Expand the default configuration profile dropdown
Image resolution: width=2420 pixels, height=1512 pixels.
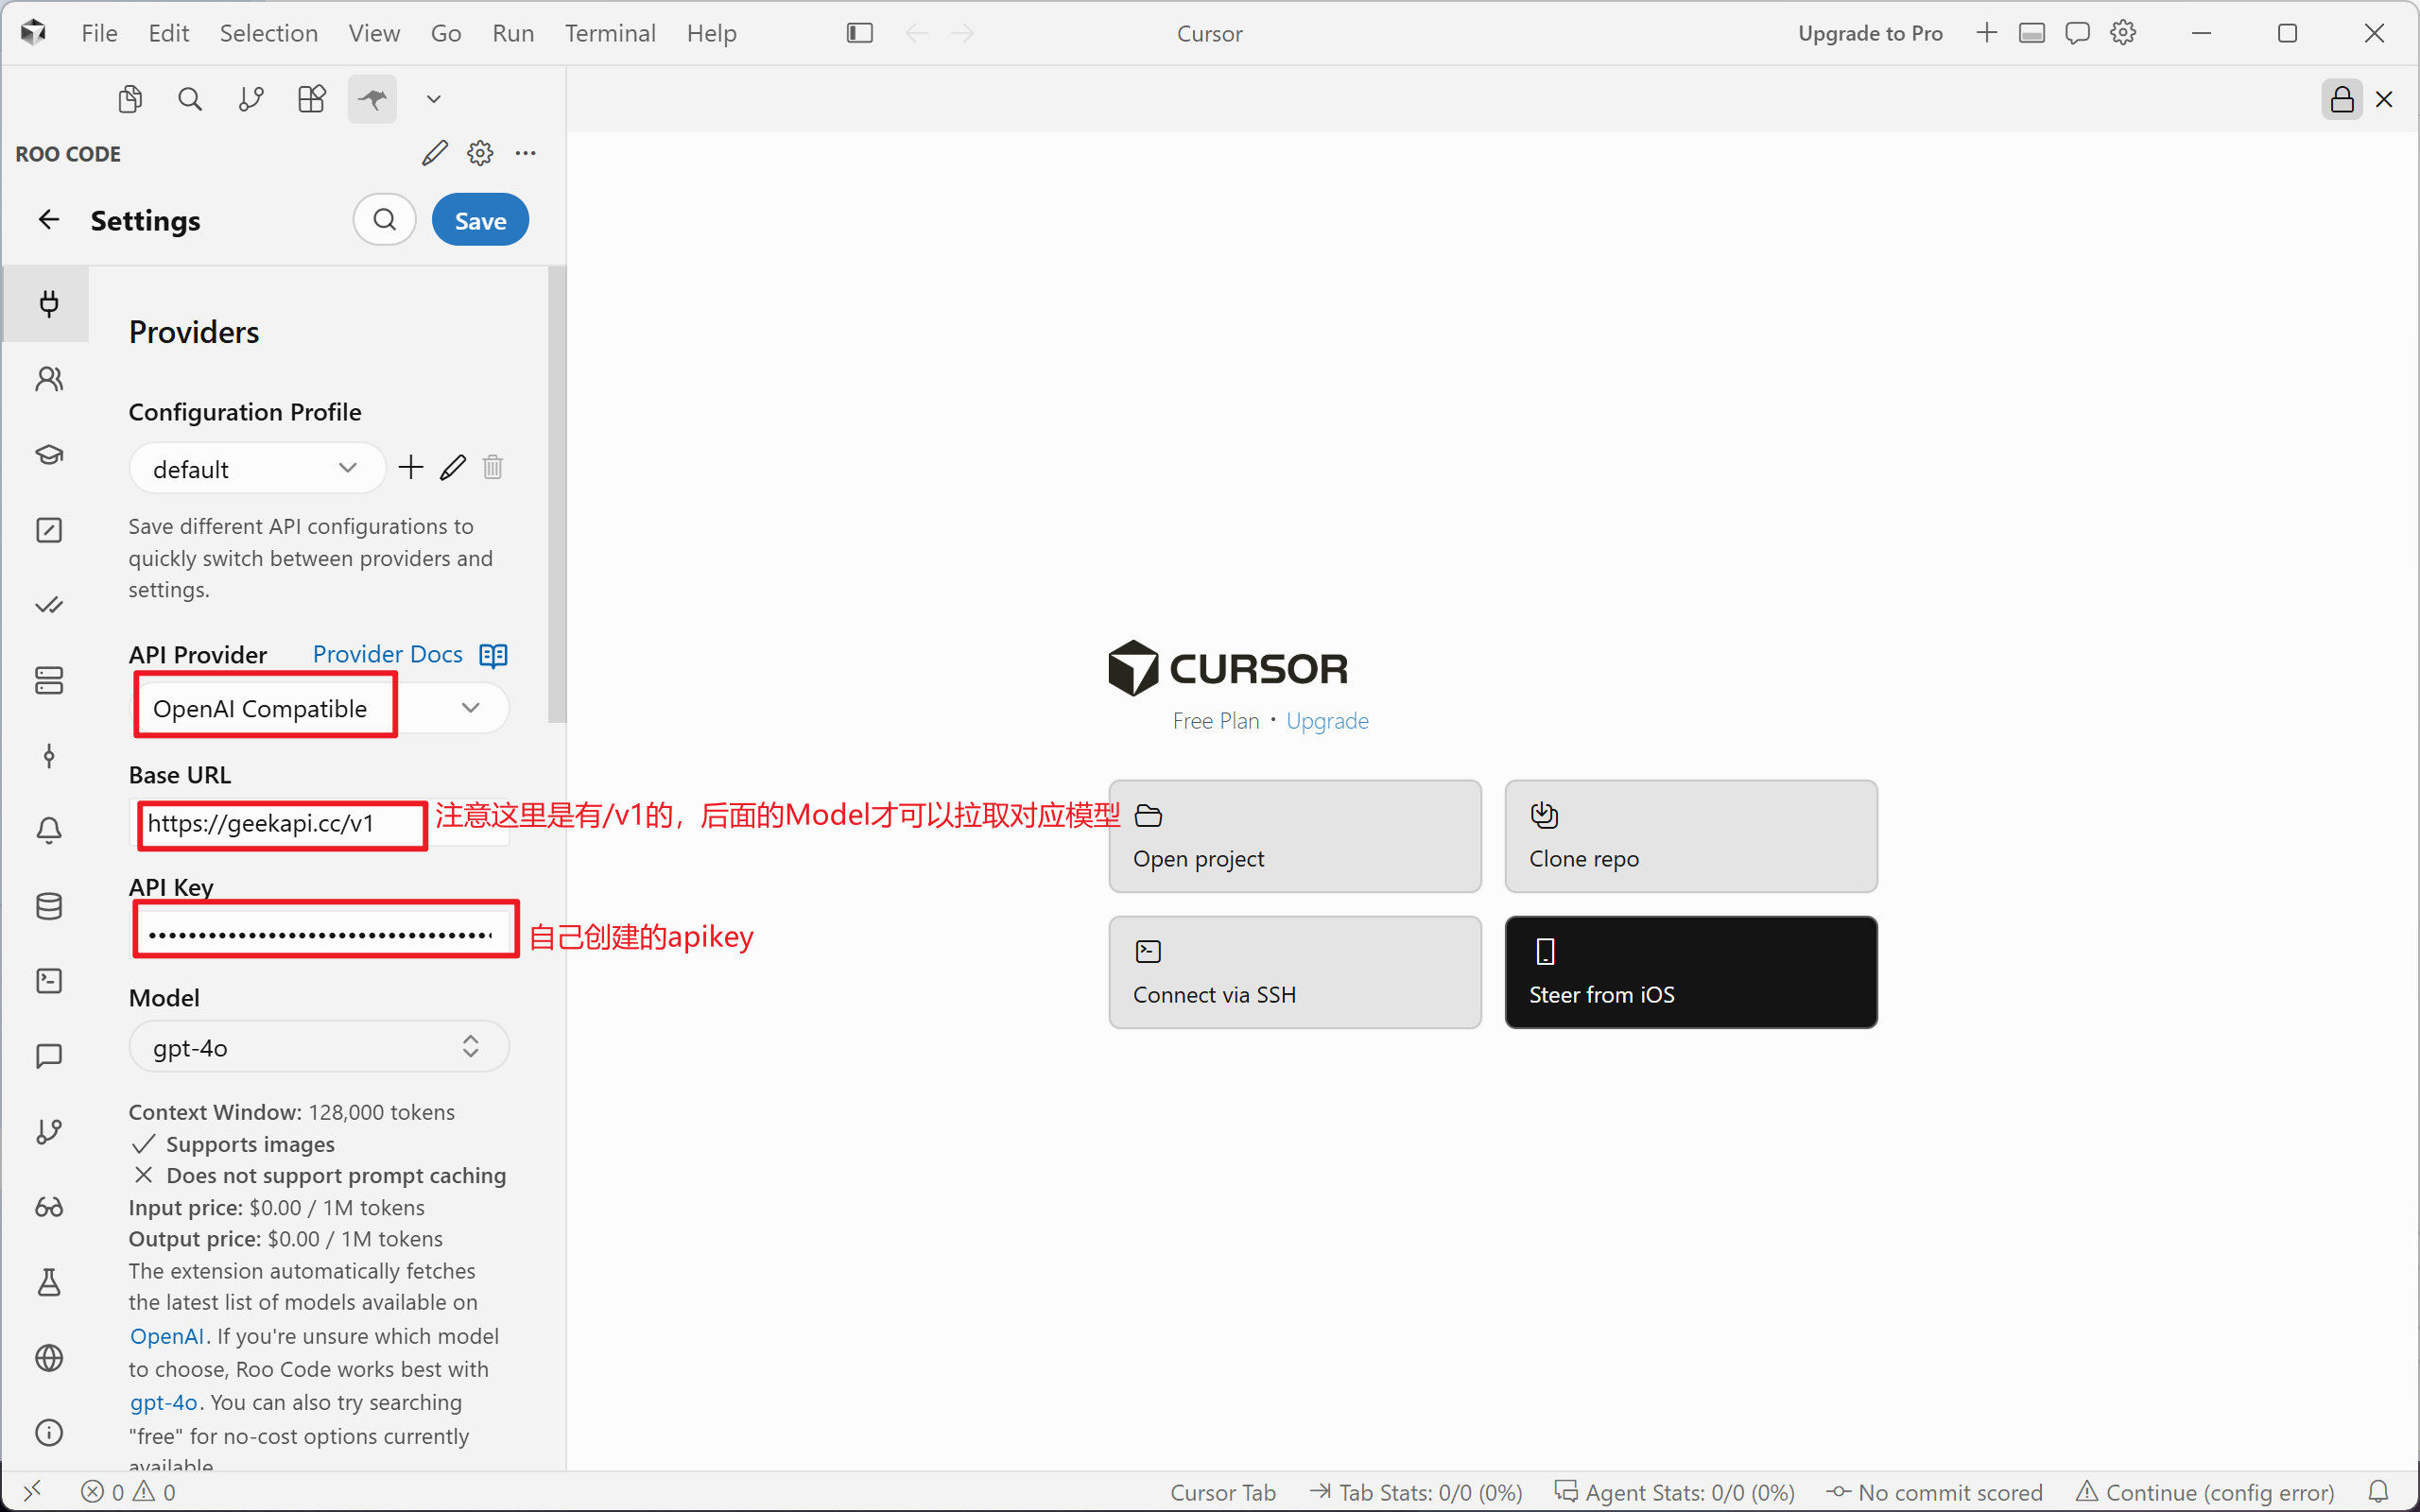click(x=257, y=468)
